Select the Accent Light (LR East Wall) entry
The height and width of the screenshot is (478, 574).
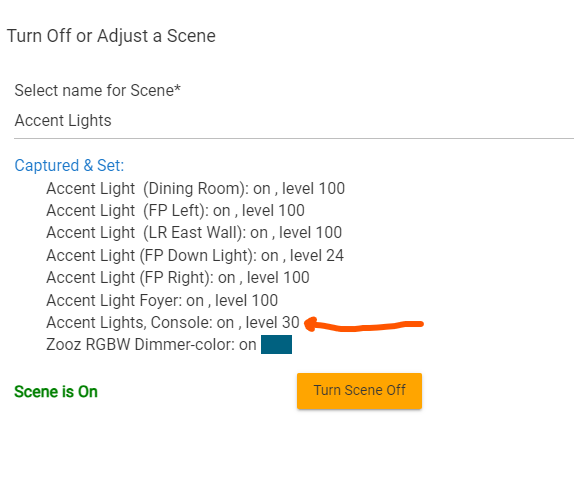[194, 233]
